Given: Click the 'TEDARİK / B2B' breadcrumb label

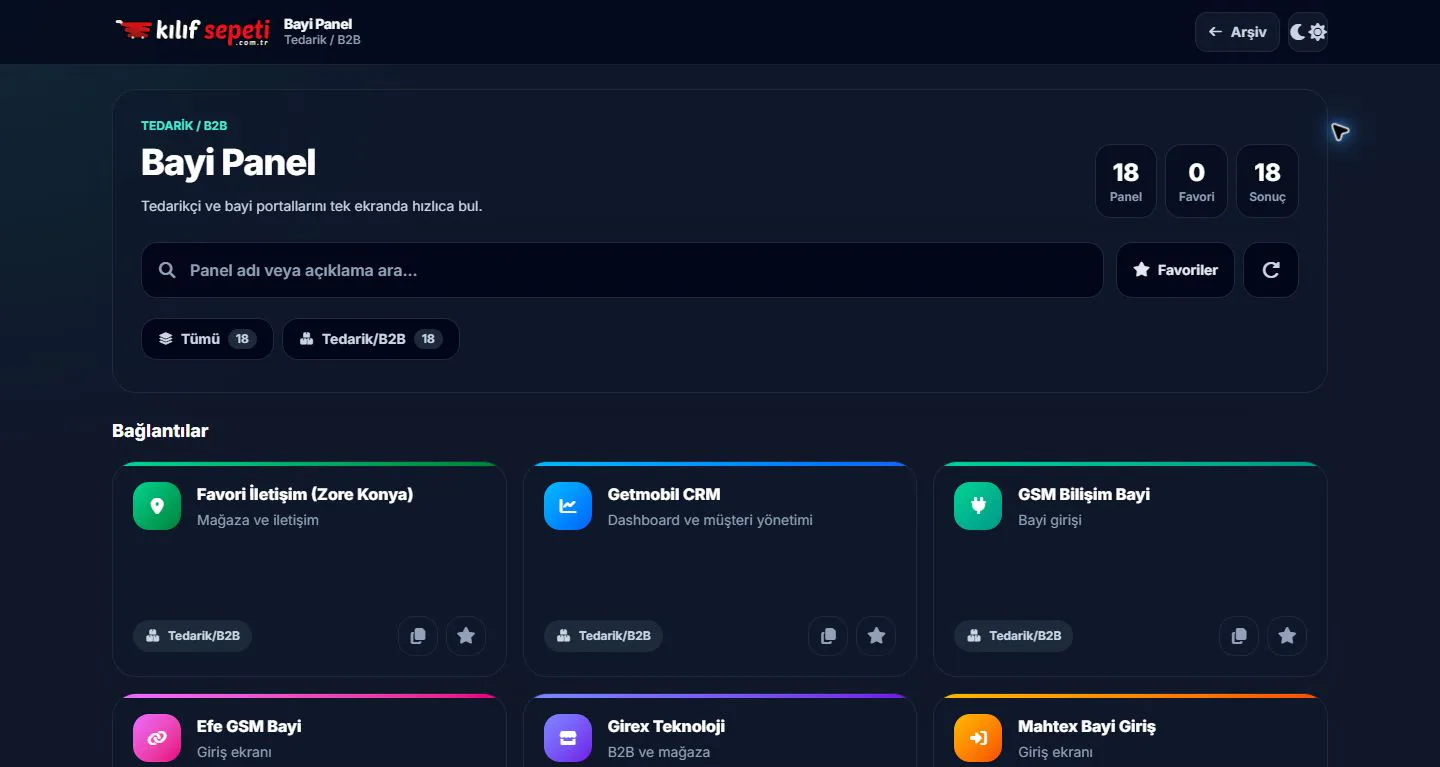Looking at the screenshot, I should point(184,126).
